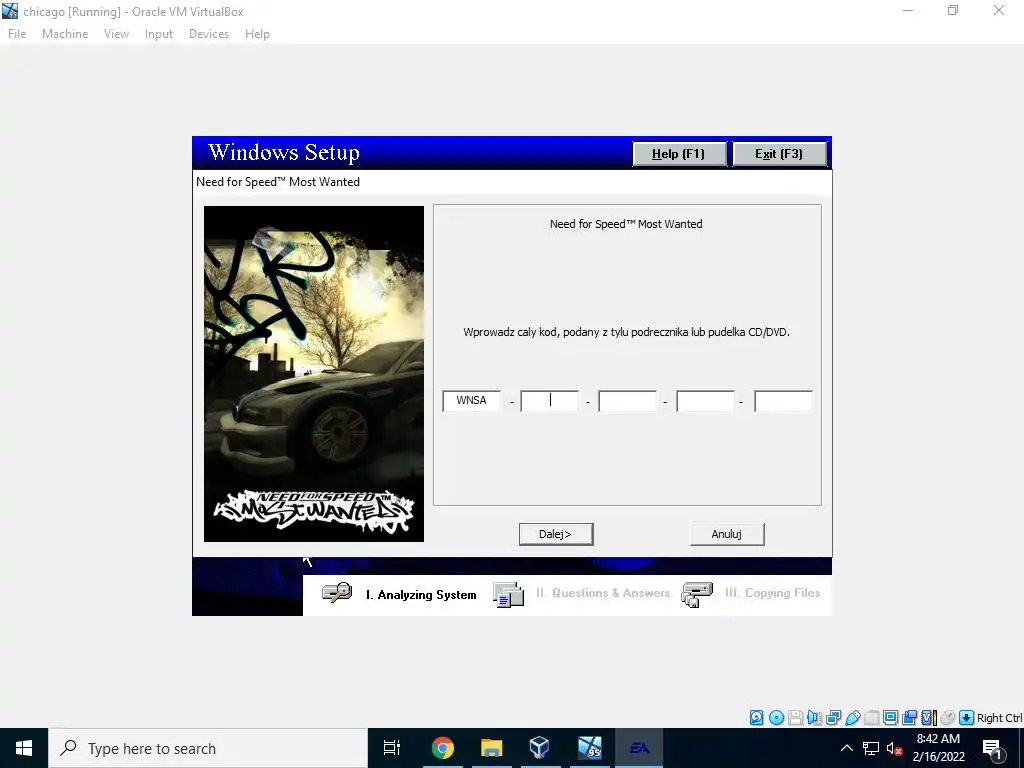Viewport: 1024px width, 768px height.
Task: Click the VirtualBox network adapter indicator
Action: point(833,718)
